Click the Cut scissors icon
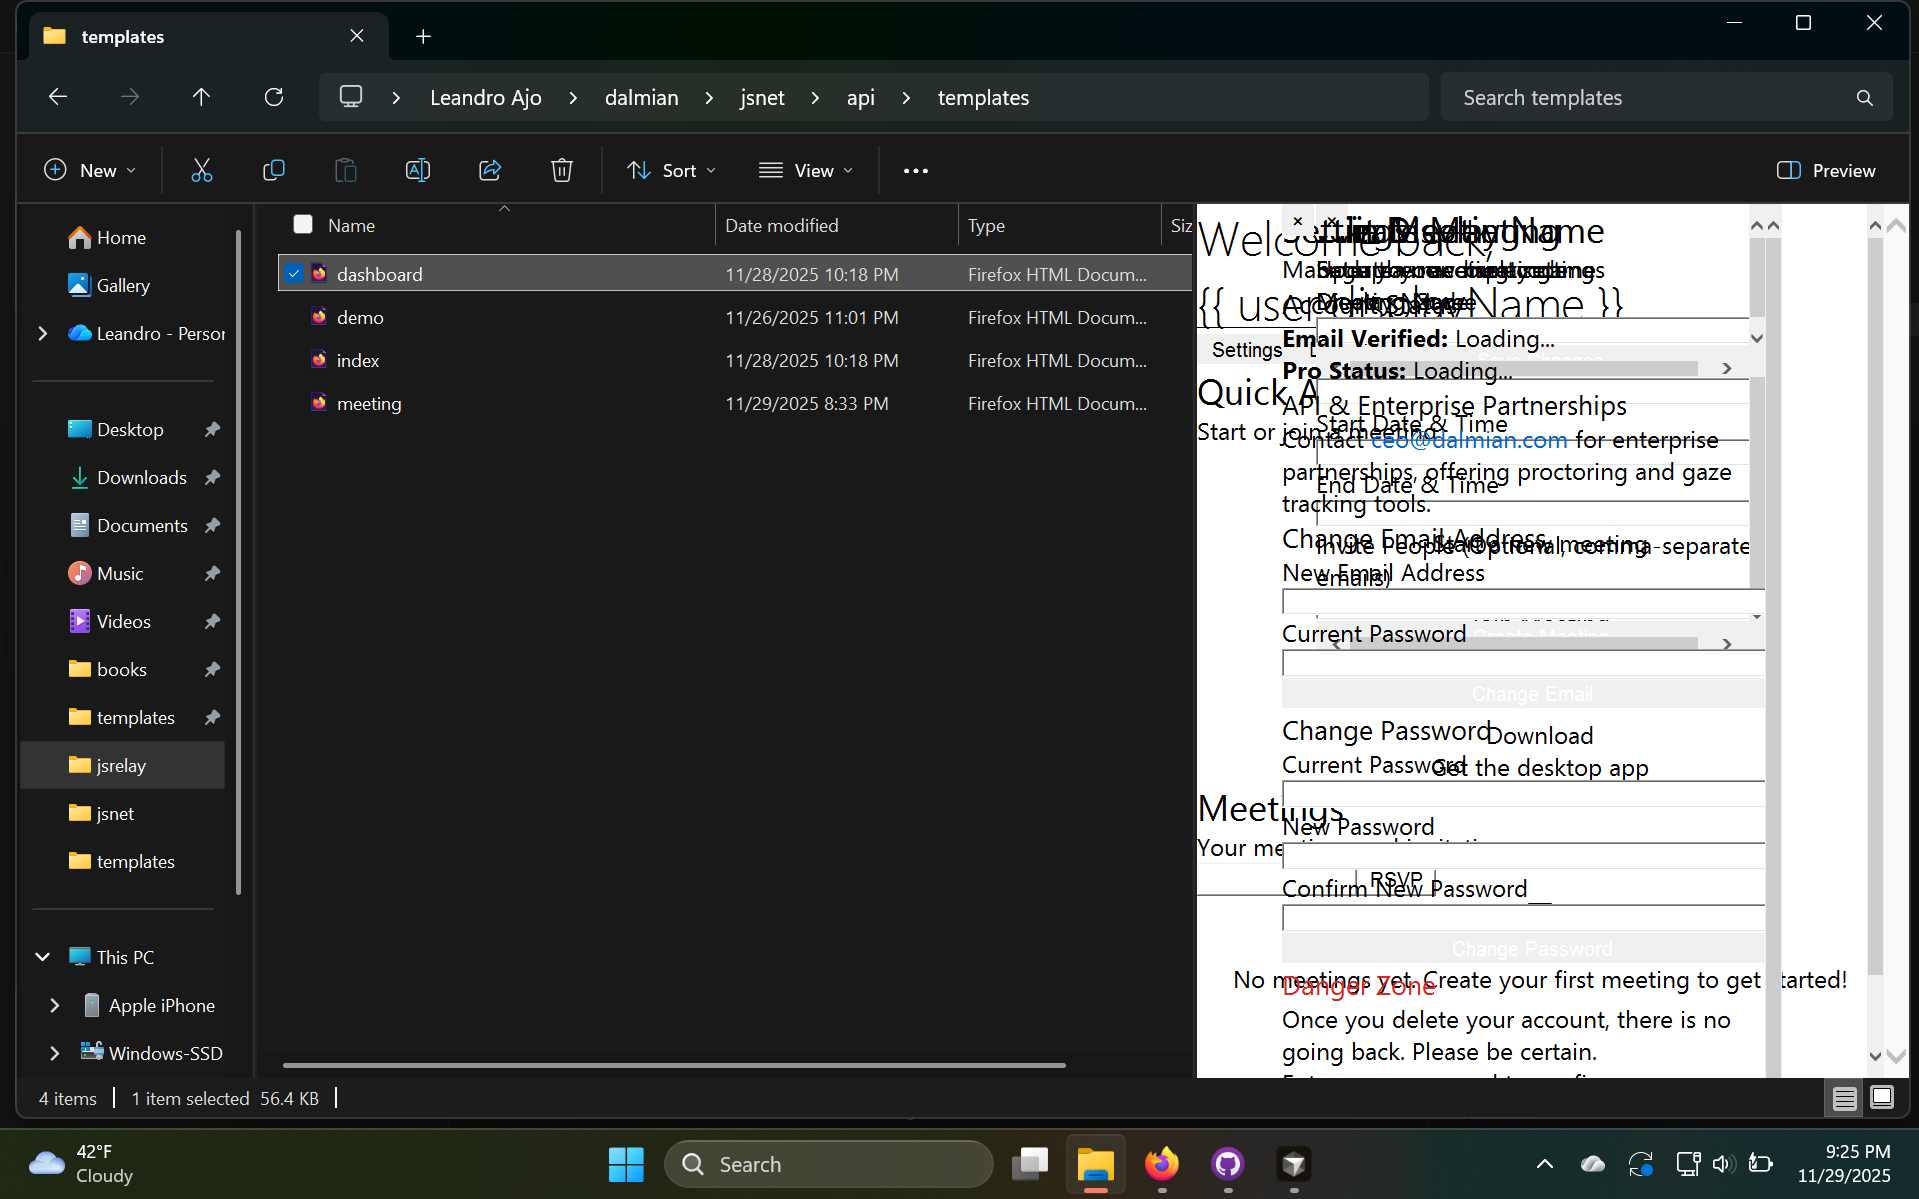 click(202, 171)
